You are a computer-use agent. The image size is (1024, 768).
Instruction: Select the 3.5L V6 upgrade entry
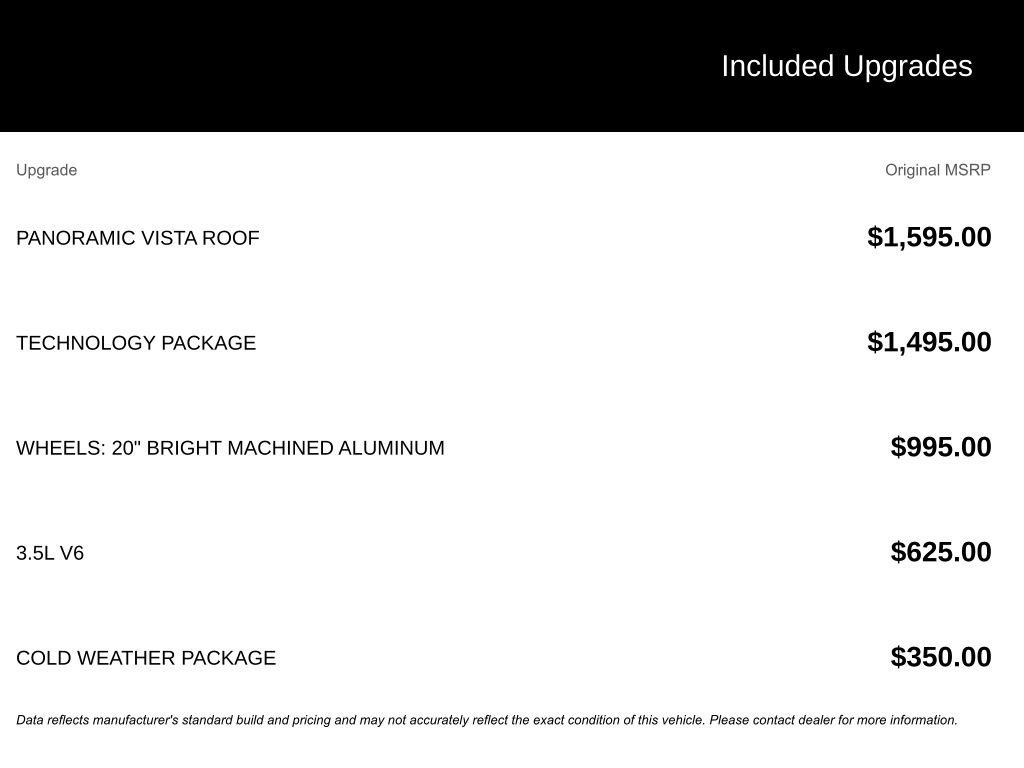[50, 553]
